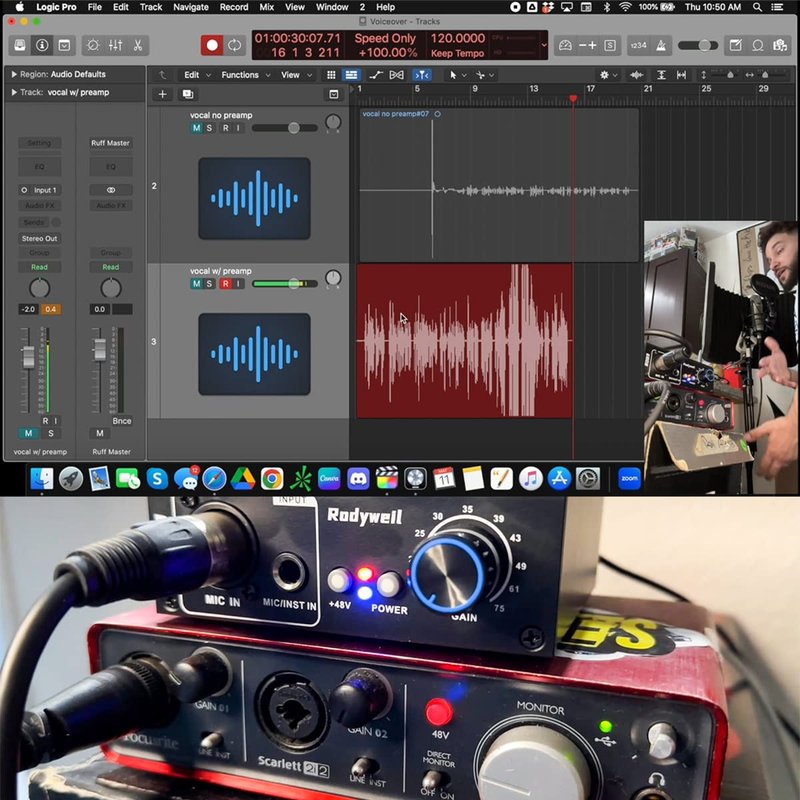
Task: Toggle the Show Automation curve icon
Action: [x=376, y=75]
